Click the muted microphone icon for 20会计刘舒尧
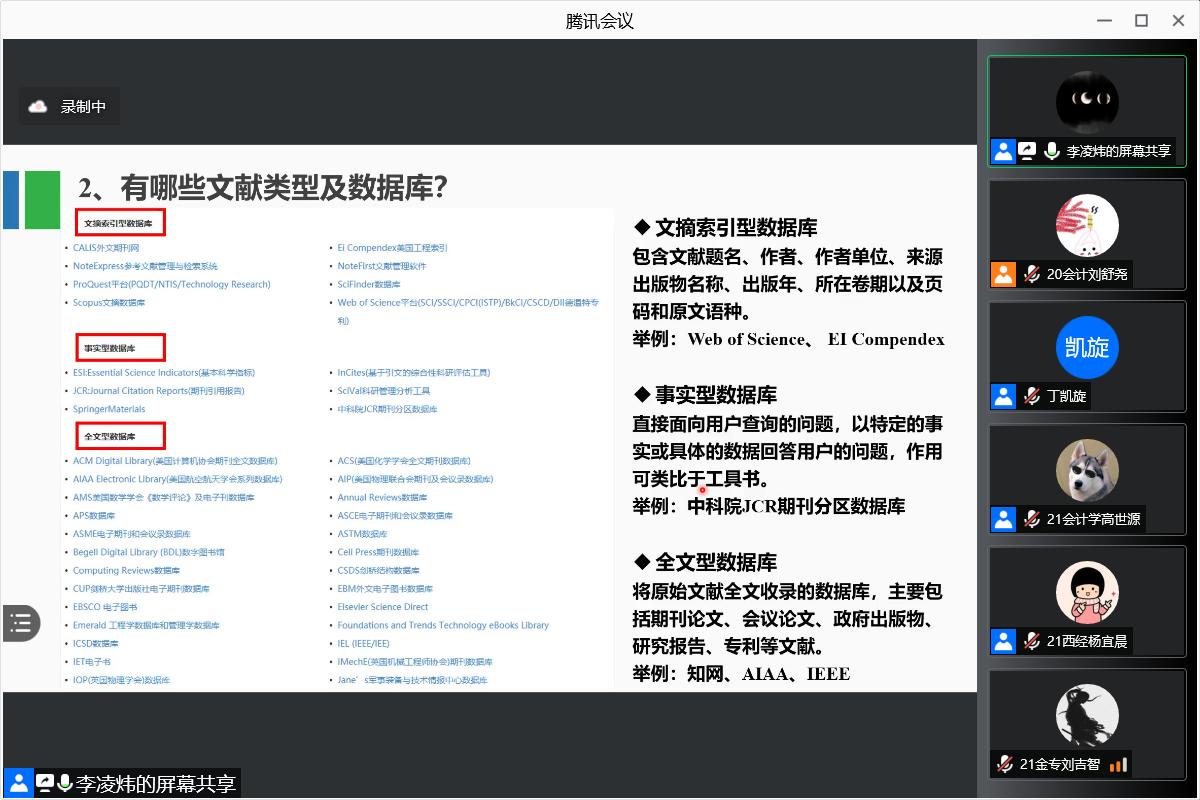 pos(1032,274)
